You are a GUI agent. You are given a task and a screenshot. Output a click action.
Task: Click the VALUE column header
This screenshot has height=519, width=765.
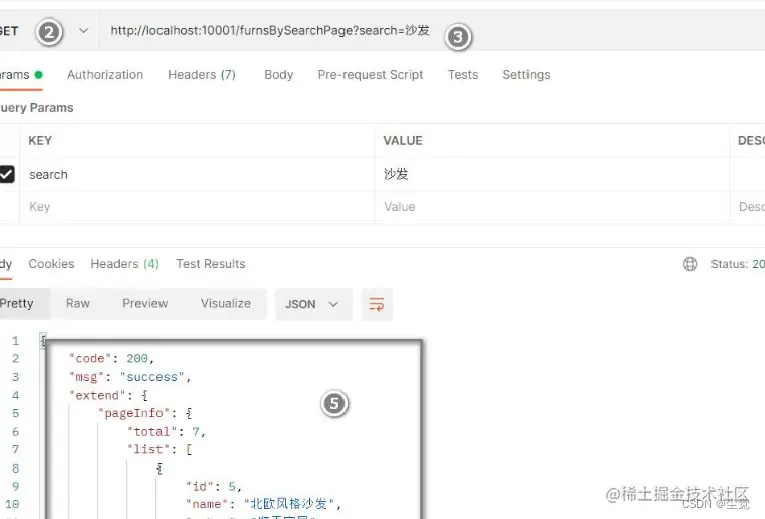pos(403,140)
